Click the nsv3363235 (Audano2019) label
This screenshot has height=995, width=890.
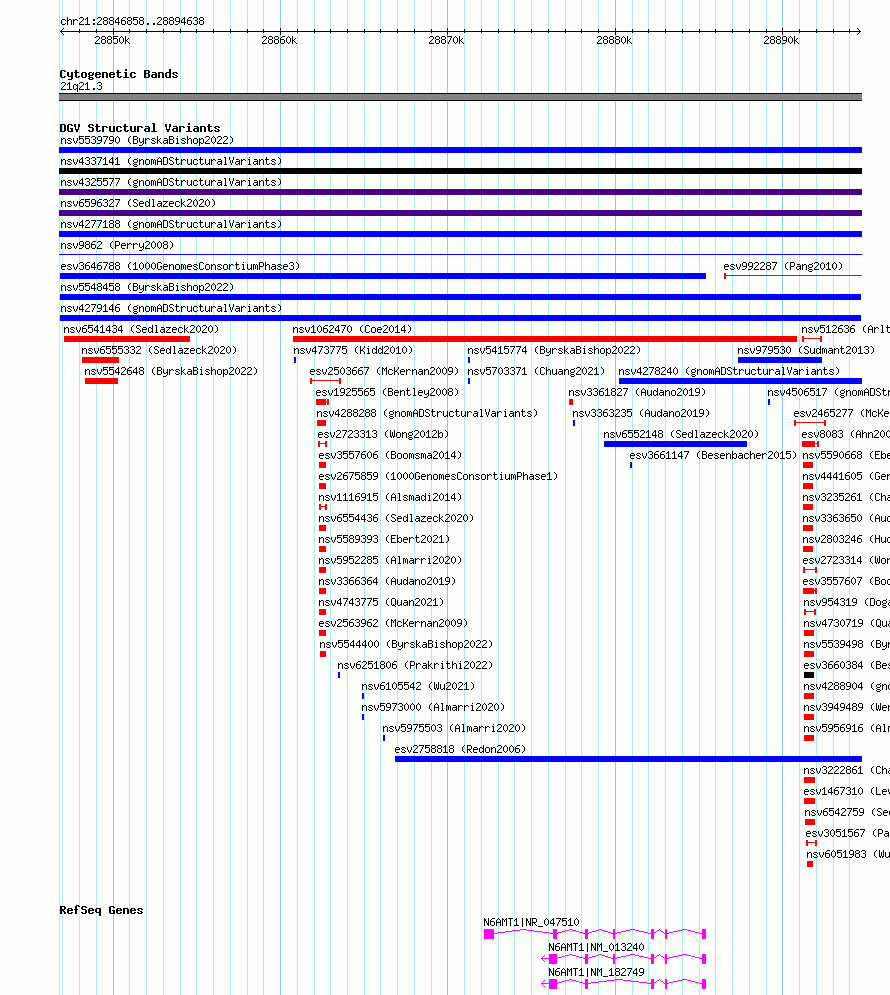tap(641, 413)
